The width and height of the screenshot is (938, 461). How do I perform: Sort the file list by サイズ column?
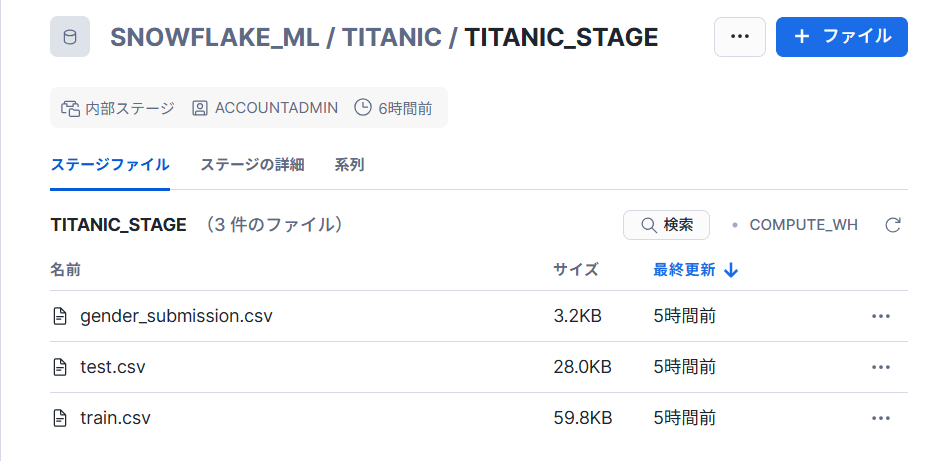pos(576,270)
